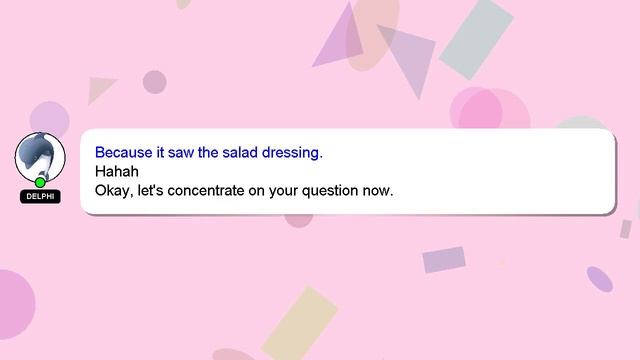Click the small beige triangle near the top left
The image size is (640, 360).
point(100,90)
